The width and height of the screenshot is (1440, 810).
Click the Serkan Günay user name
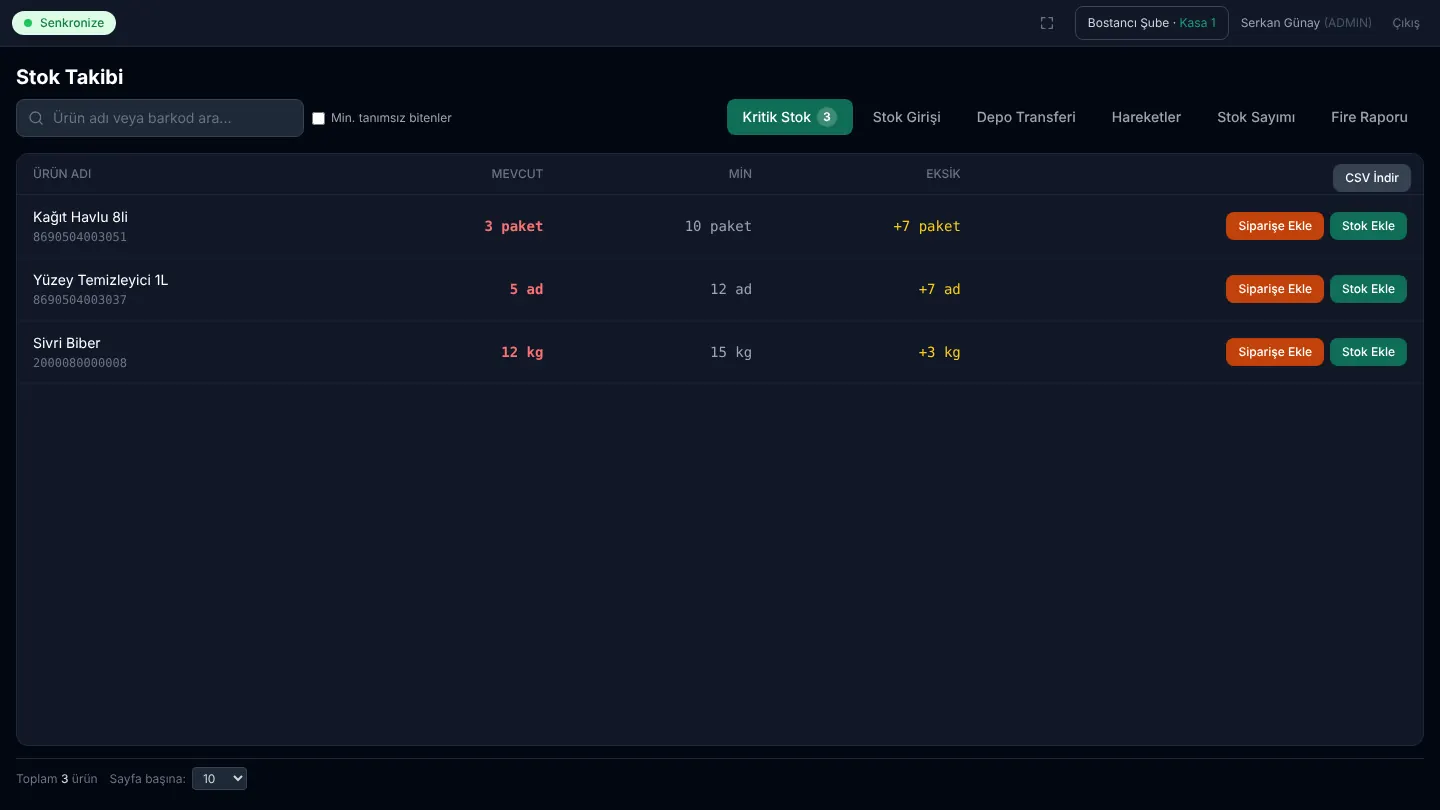[x=1280, y=23]
